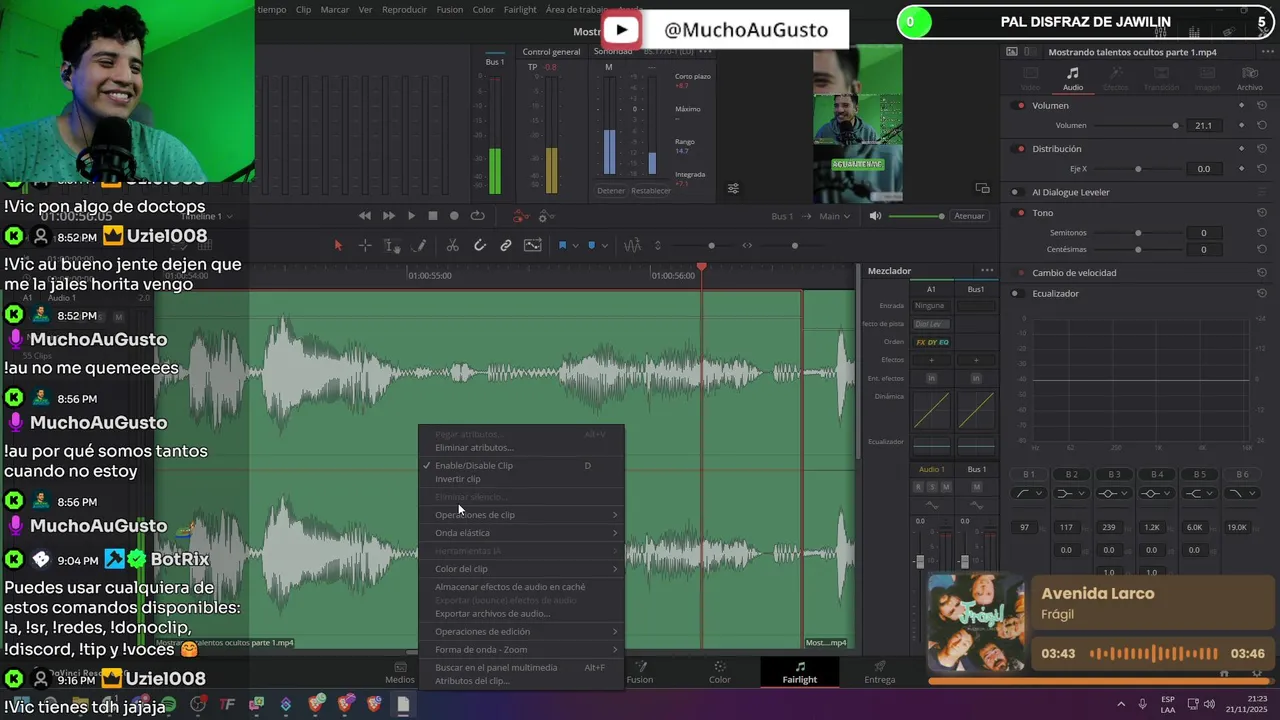
Task: Click the Atenuar button
Action: (969, 216)
